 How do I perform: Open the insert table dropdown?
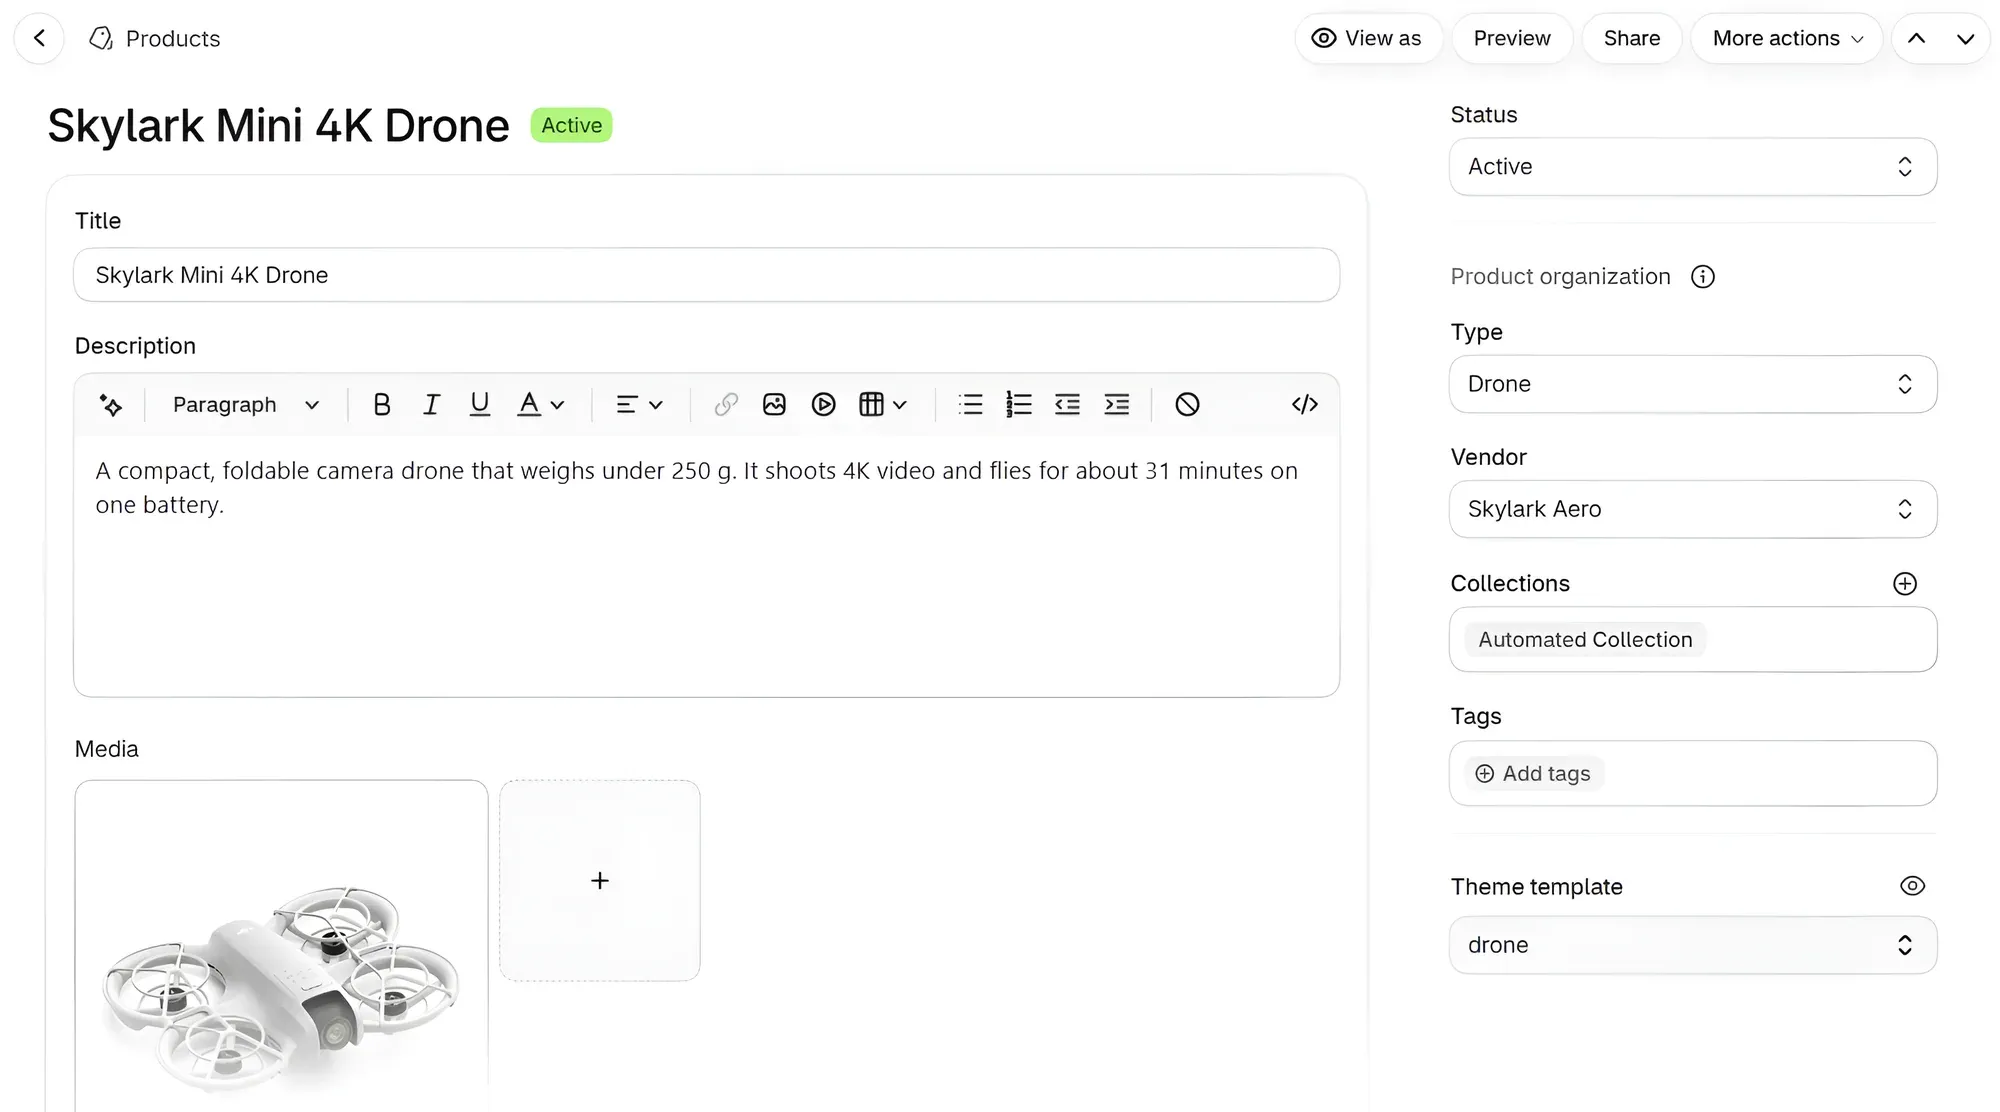(883, 405)
